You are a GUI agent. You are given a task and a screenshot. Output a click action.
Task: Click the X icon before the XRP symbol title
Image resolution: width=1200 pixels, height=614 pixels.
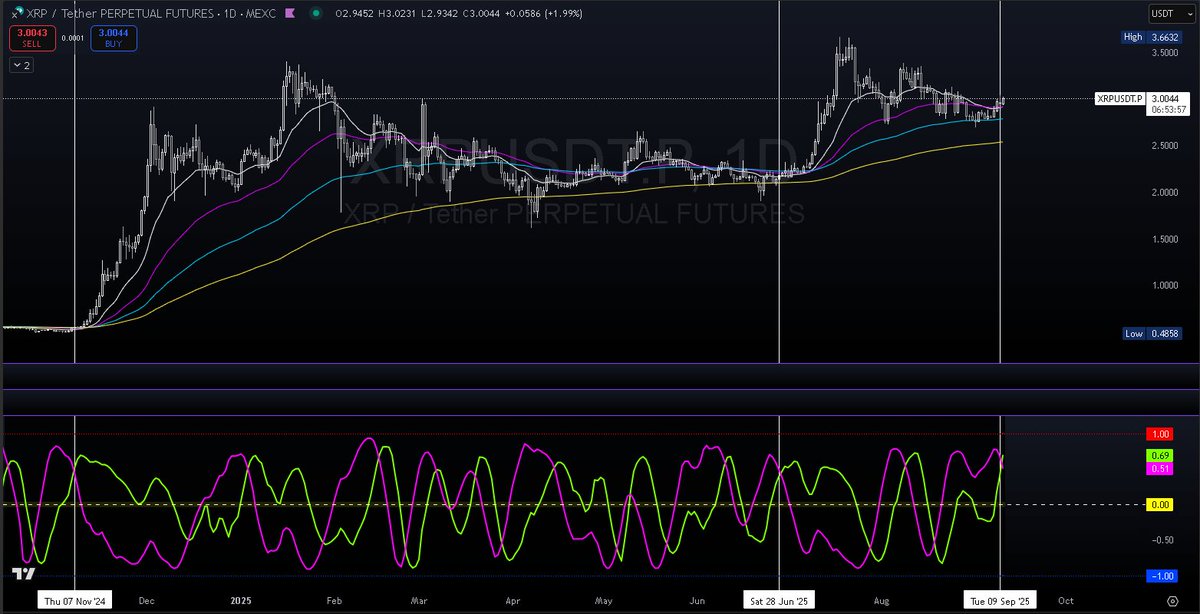click(13, 13)
